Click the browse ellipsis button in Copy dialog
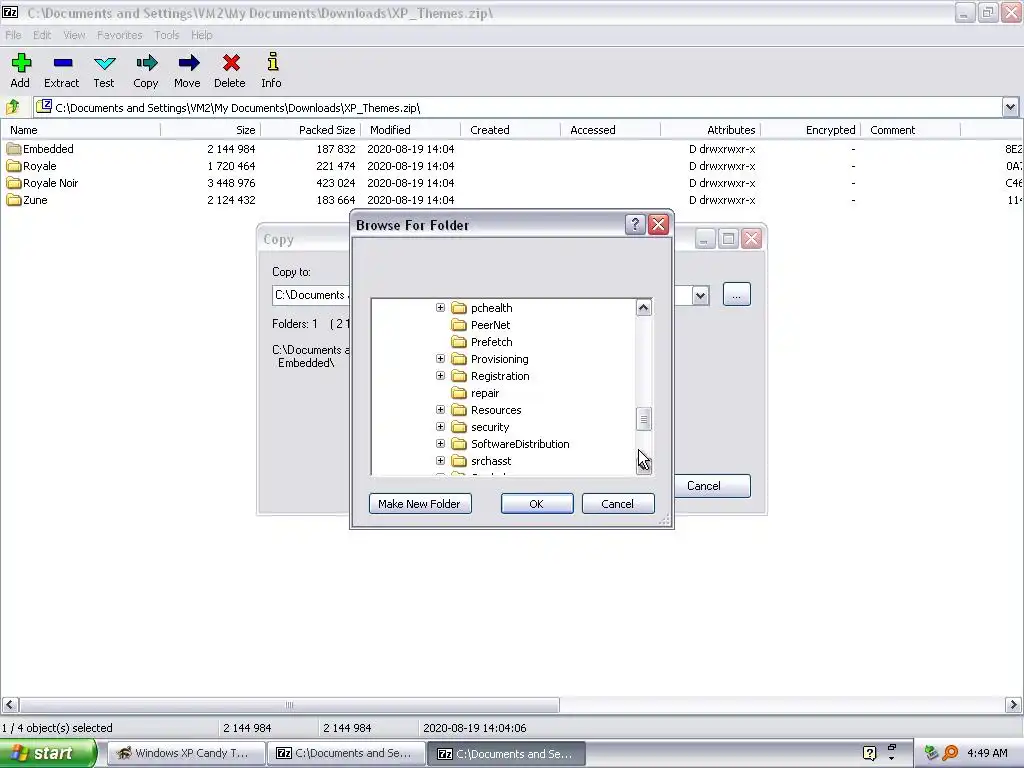The width and height of the screenshot is (1024, 768). pos(737,295)
